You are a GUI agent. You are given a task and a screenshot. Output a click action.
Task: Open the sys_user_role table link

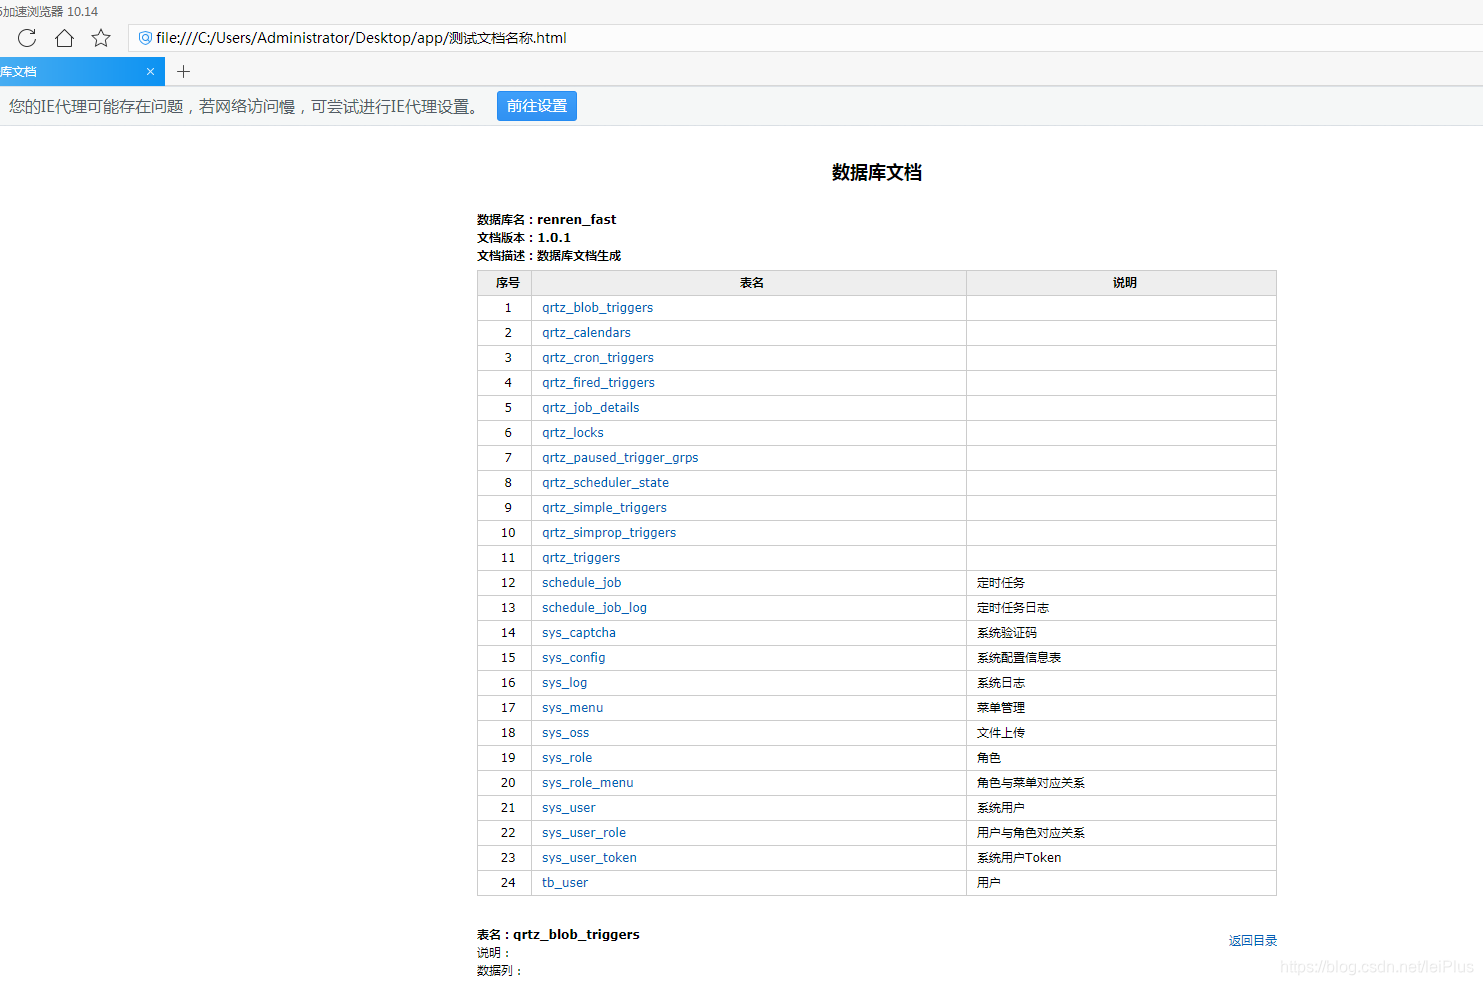tap(584, 833)
